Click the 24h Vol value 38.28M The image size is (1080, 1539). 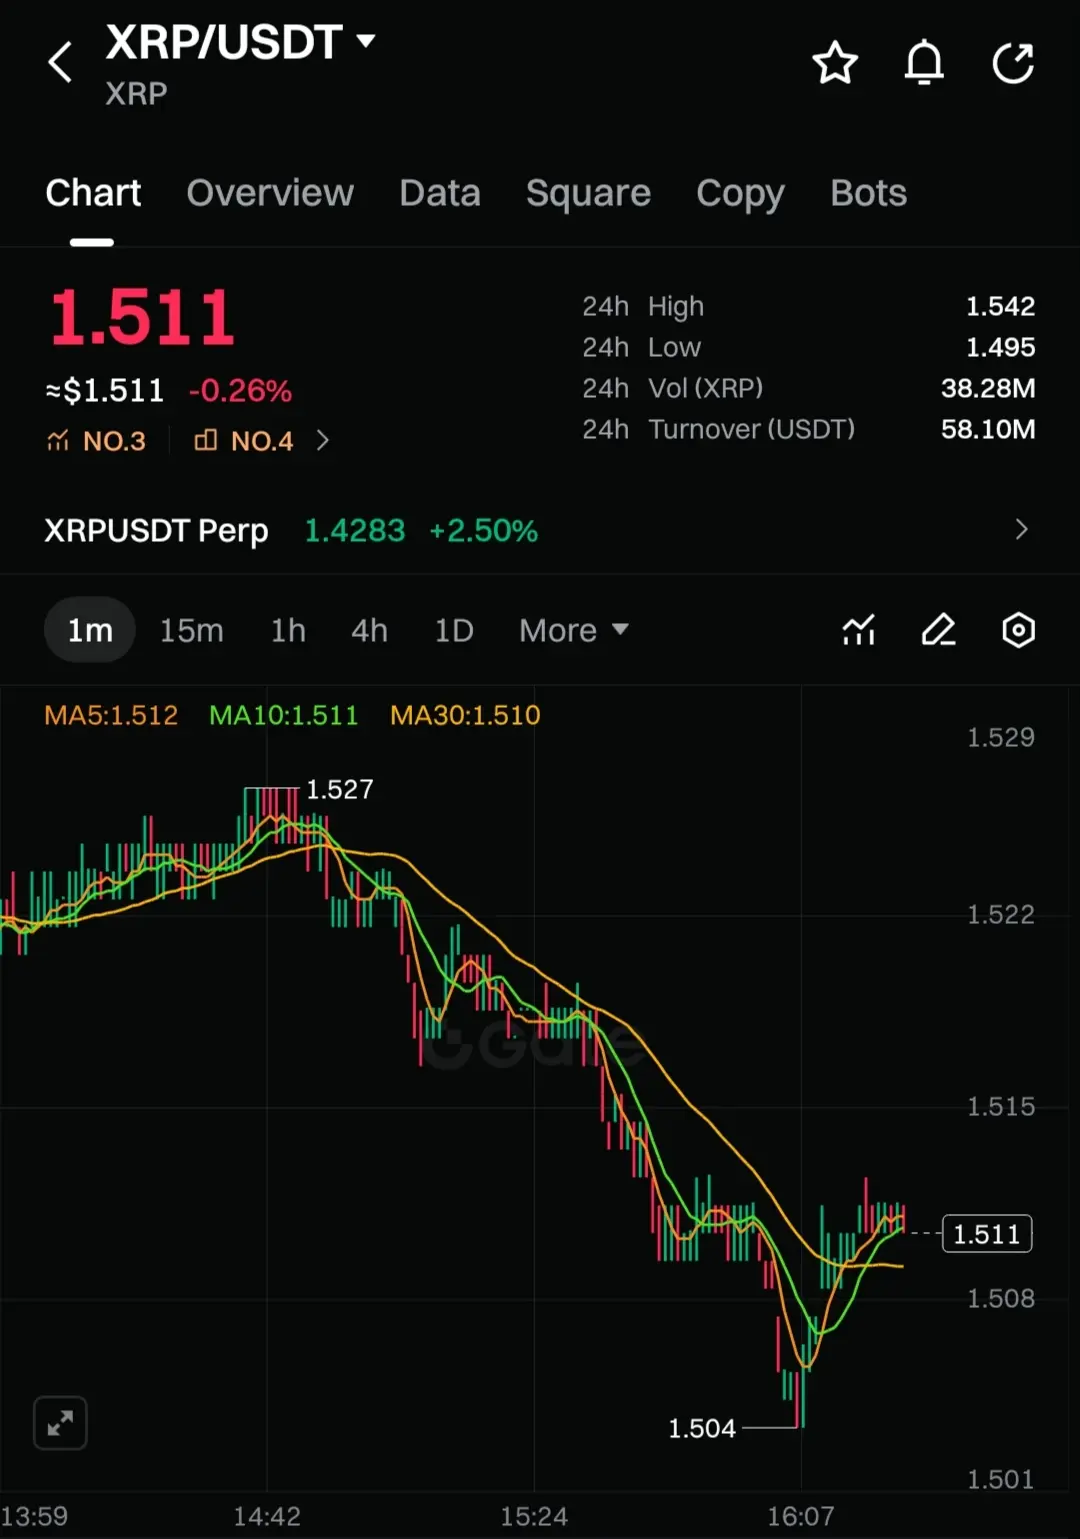[x=988, y=388]
